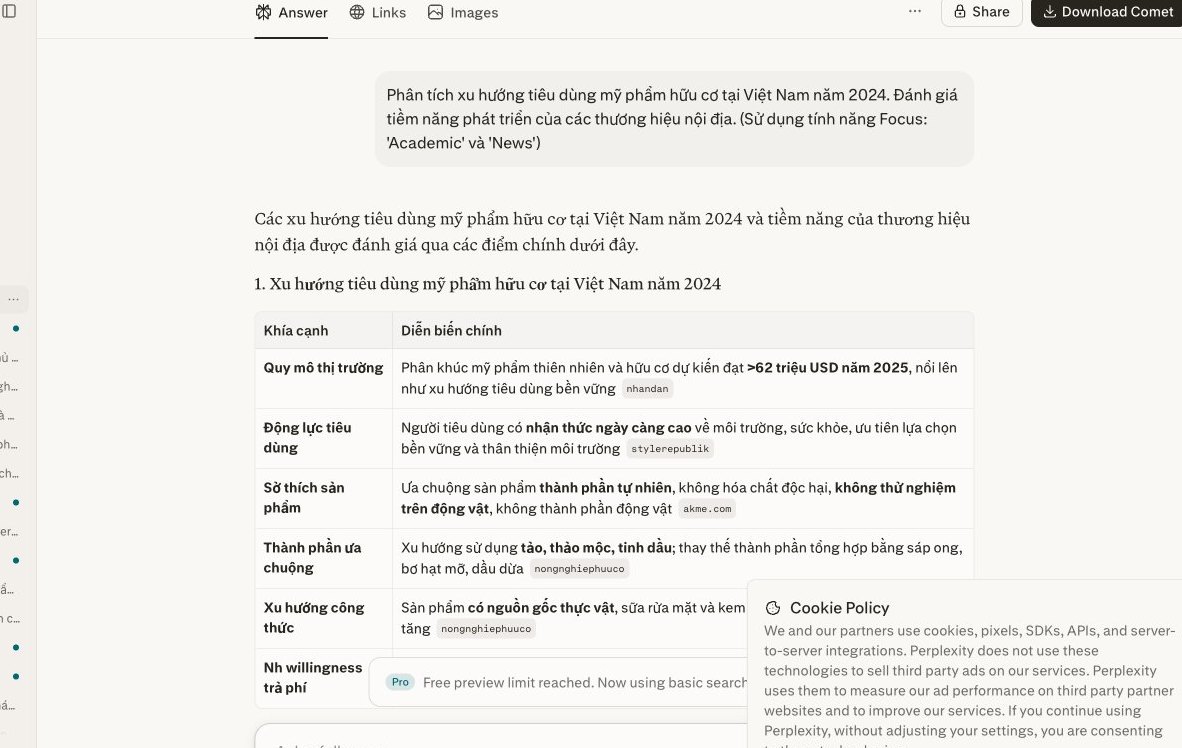Click the Quy mô thị trường cell
The height and width of the screenshot is (748, 1182).
[323, 379]
